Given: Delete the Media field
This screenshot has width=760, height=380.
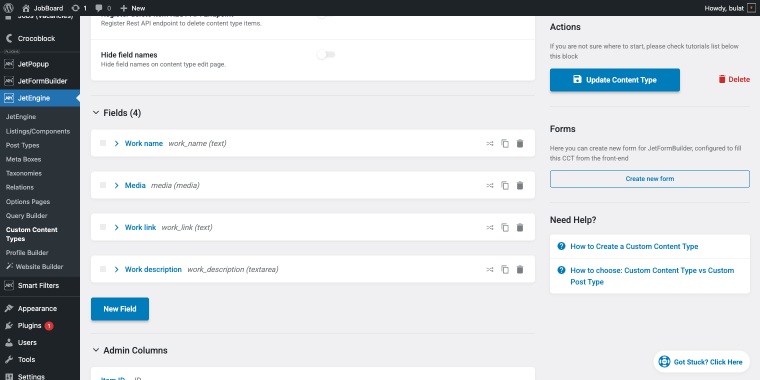Looking at the screenshot, I should 520,185.
